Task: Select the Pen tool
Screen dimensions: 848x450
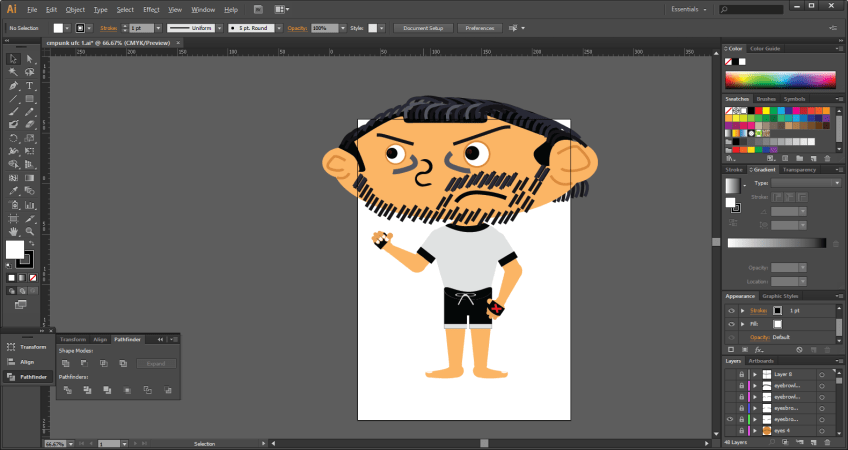Action: [x=14, y=86]
